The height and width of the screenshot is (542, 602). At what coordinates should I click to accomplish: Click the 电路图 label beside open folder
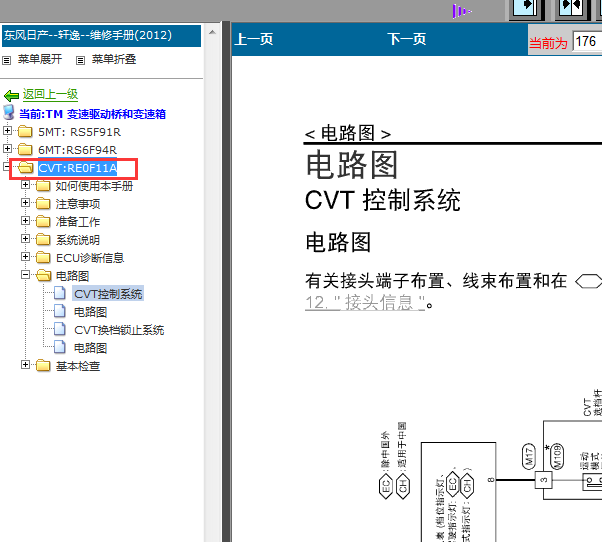pyautogui.click(x=73, y=276)
